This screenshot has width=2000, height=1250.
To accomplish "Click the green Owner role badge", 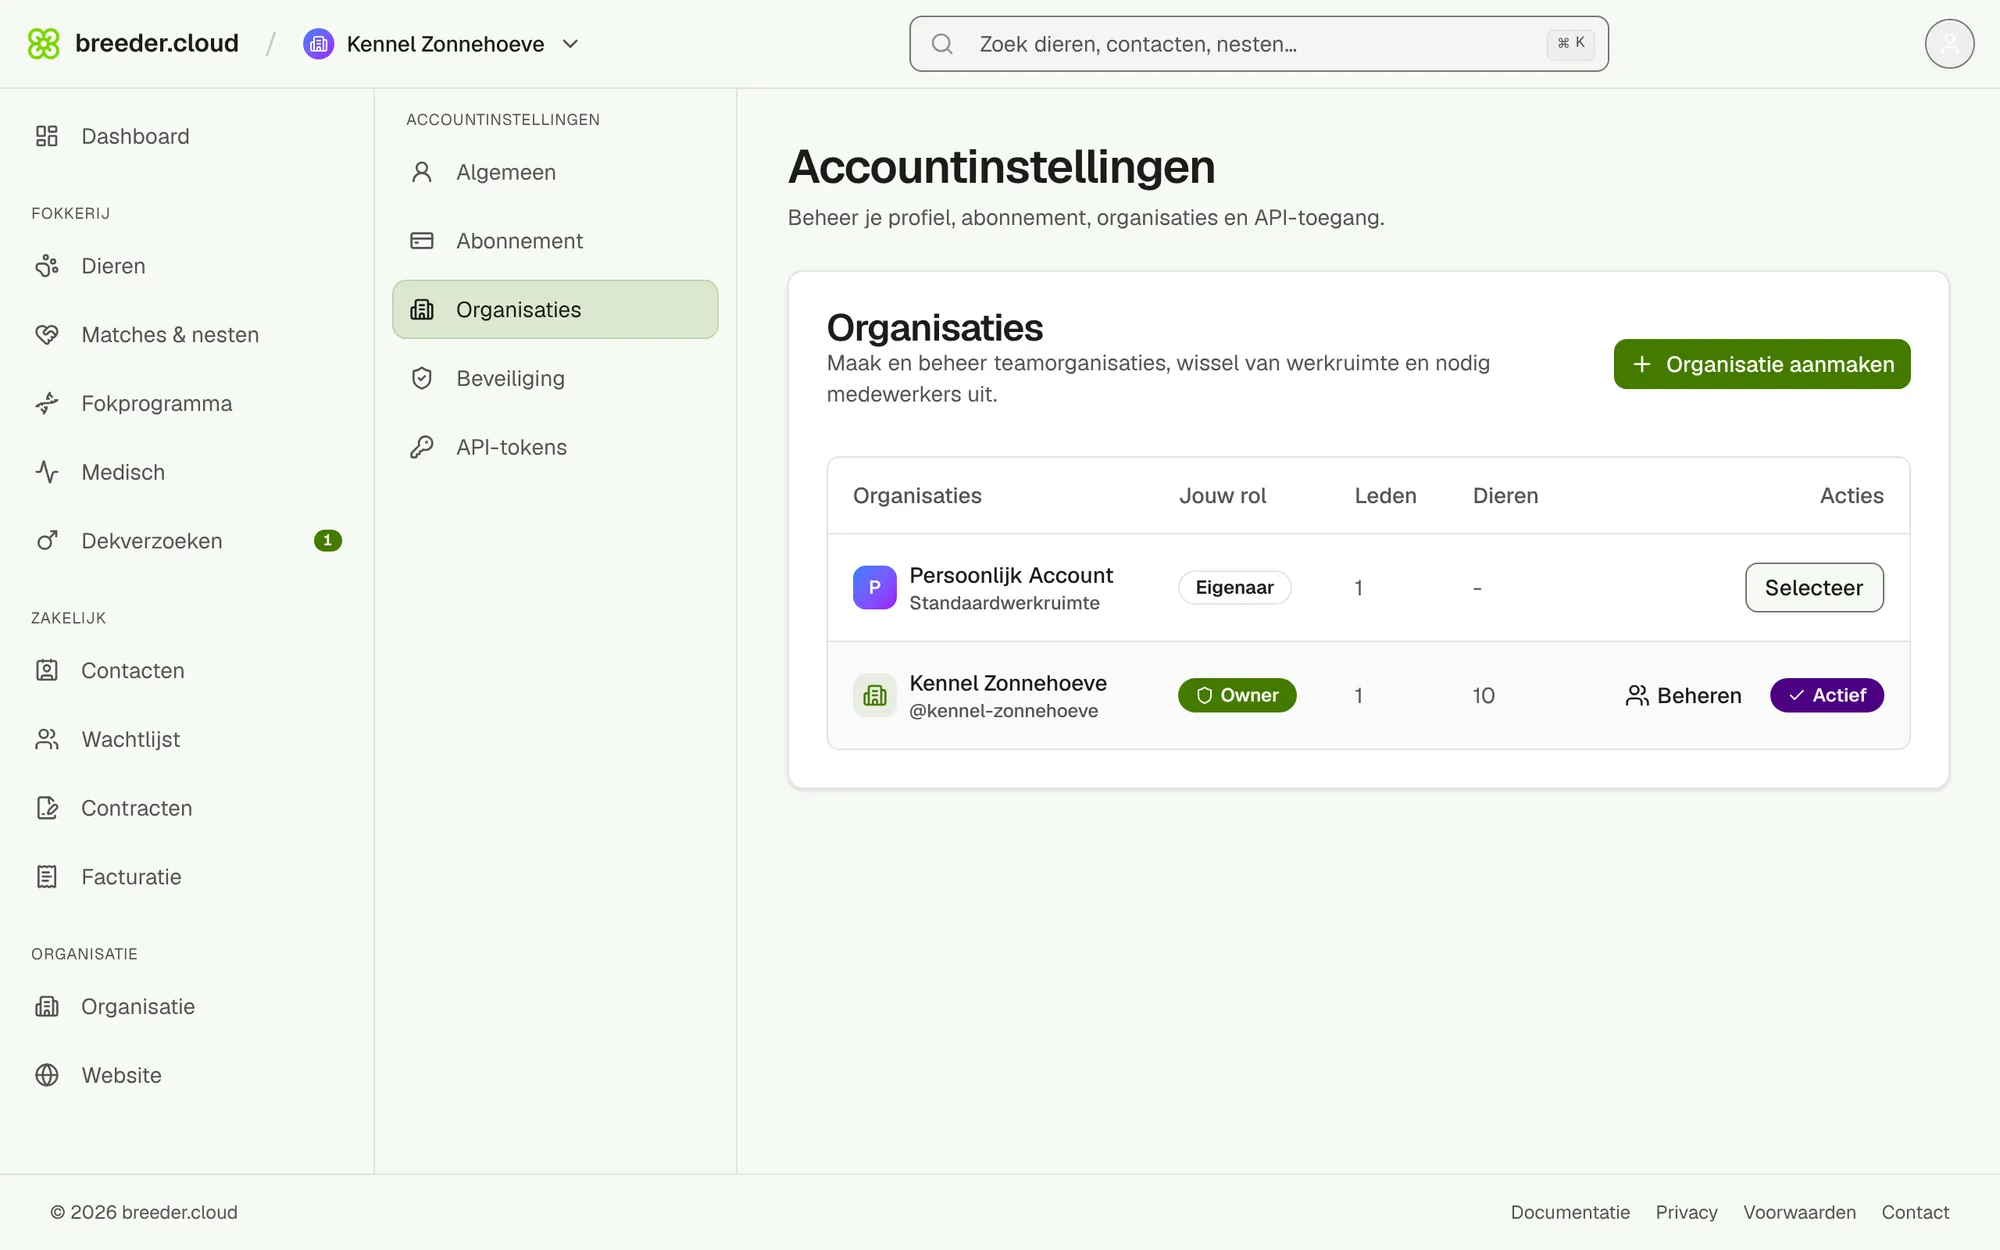I will tap(1237, 696).
